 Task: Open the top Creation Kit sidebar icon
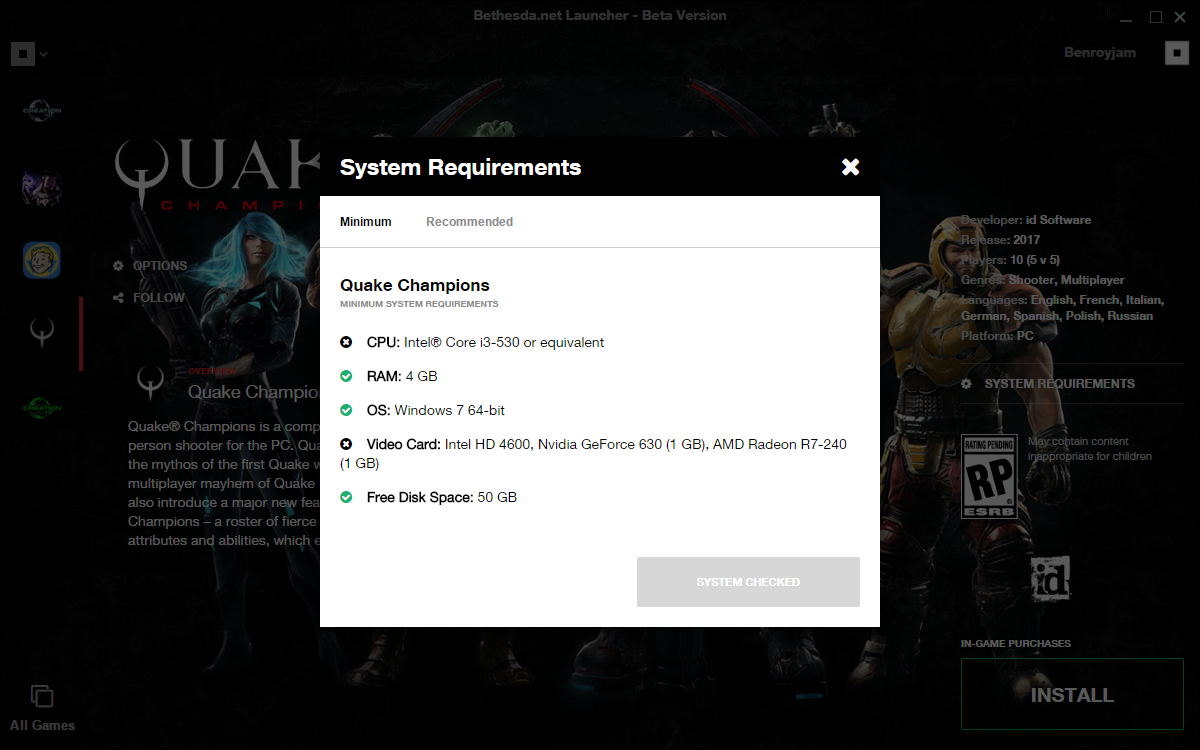pos(42,111)
